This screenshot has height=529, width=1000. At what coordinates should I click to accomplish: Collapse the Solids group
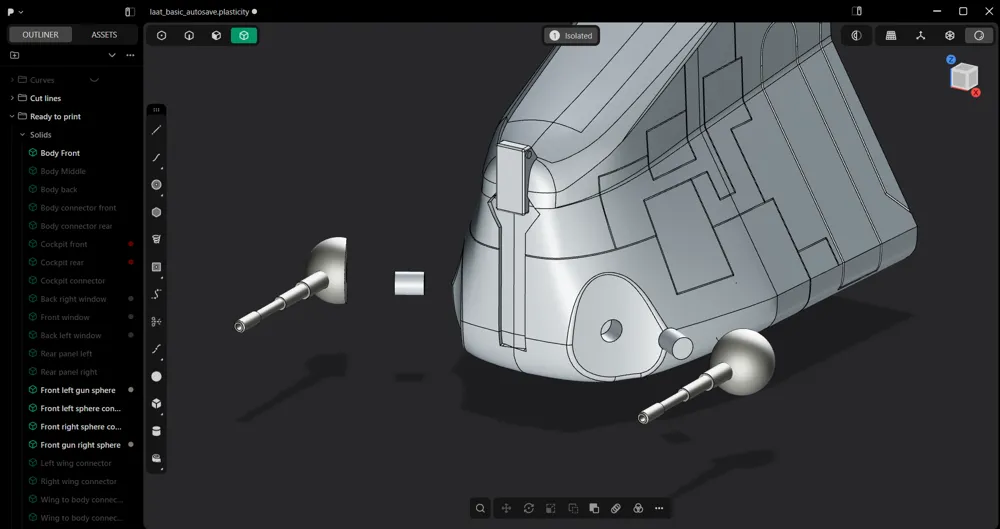pos(22,135)
